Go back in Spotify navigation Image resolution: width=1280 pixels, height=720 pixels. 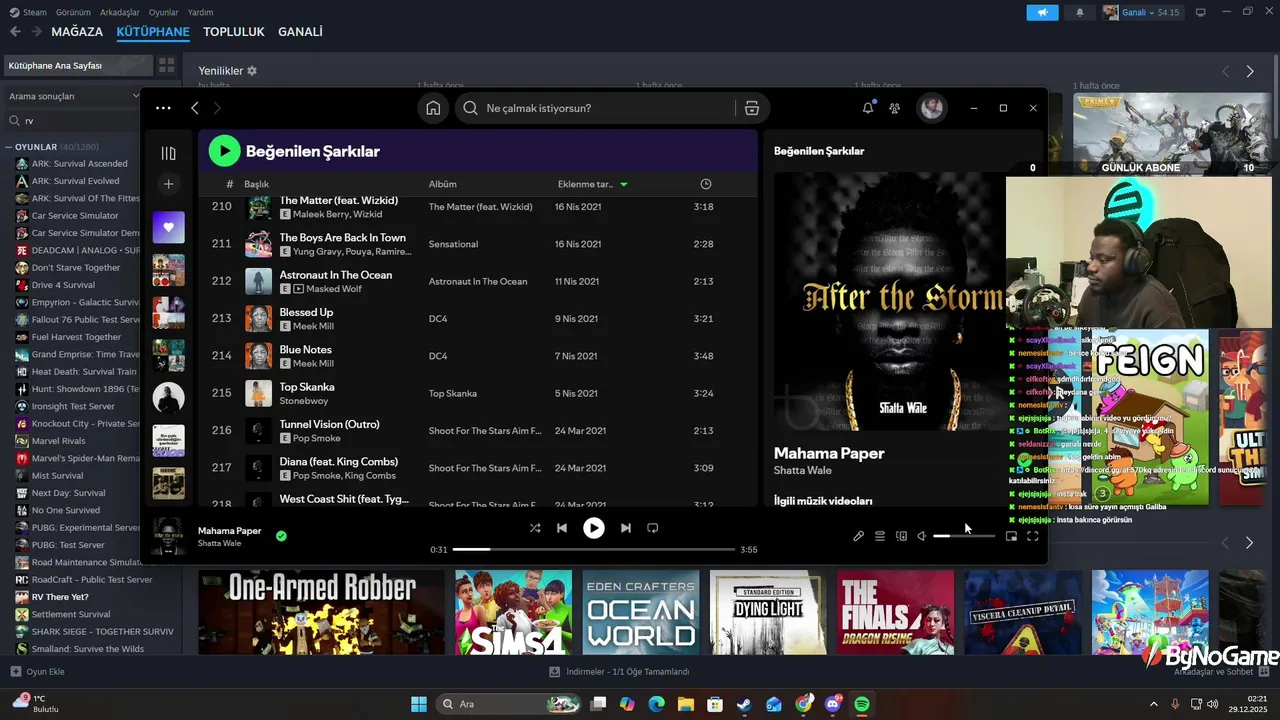pyautogui.click(x=195, y=108)
